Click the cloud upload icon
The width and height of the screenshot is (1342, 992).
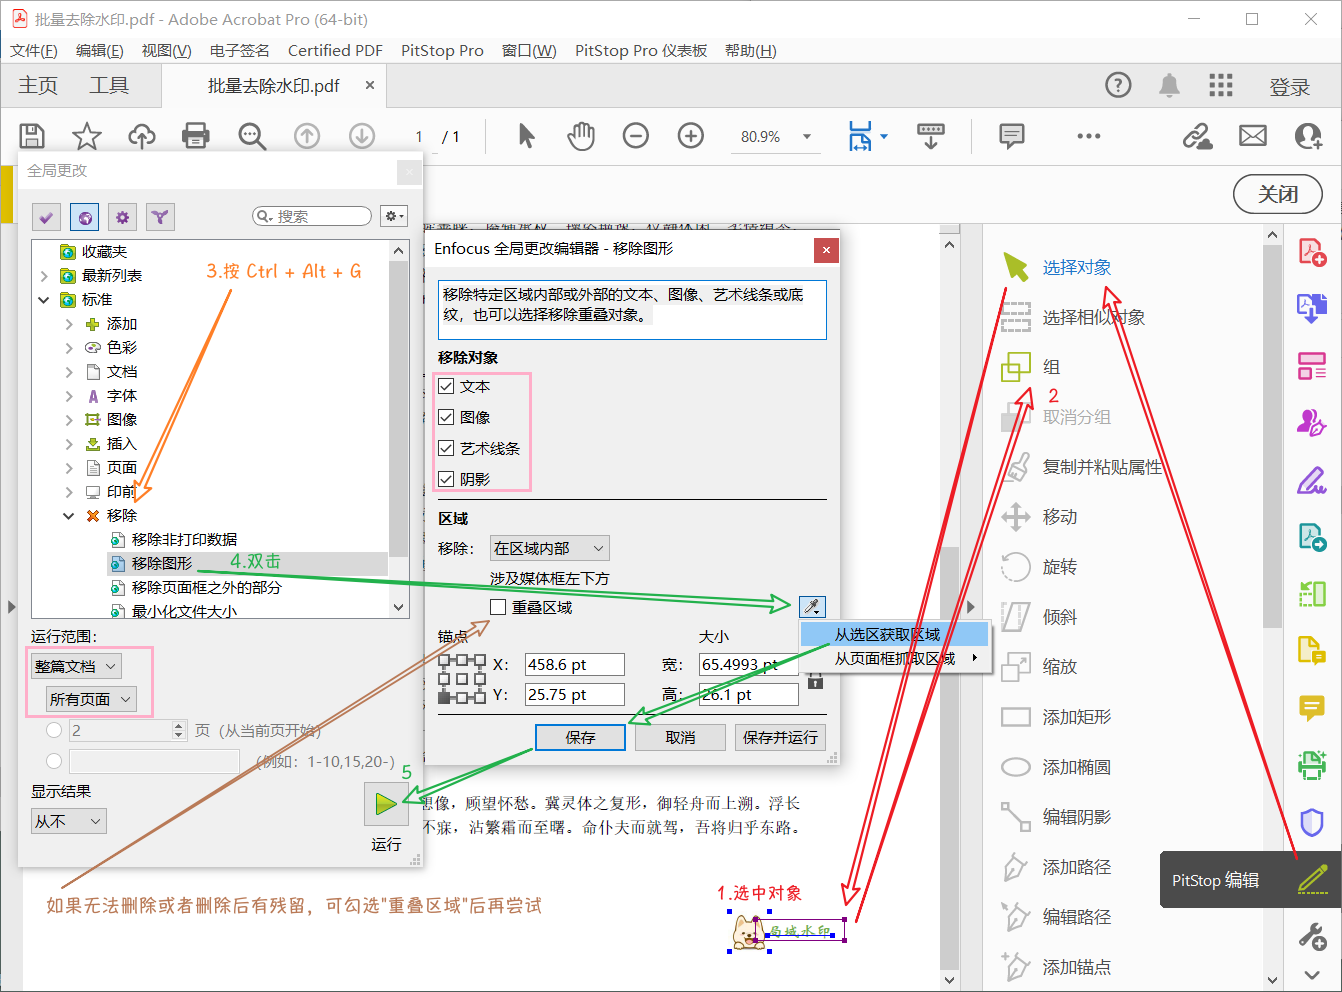(142, 136)
